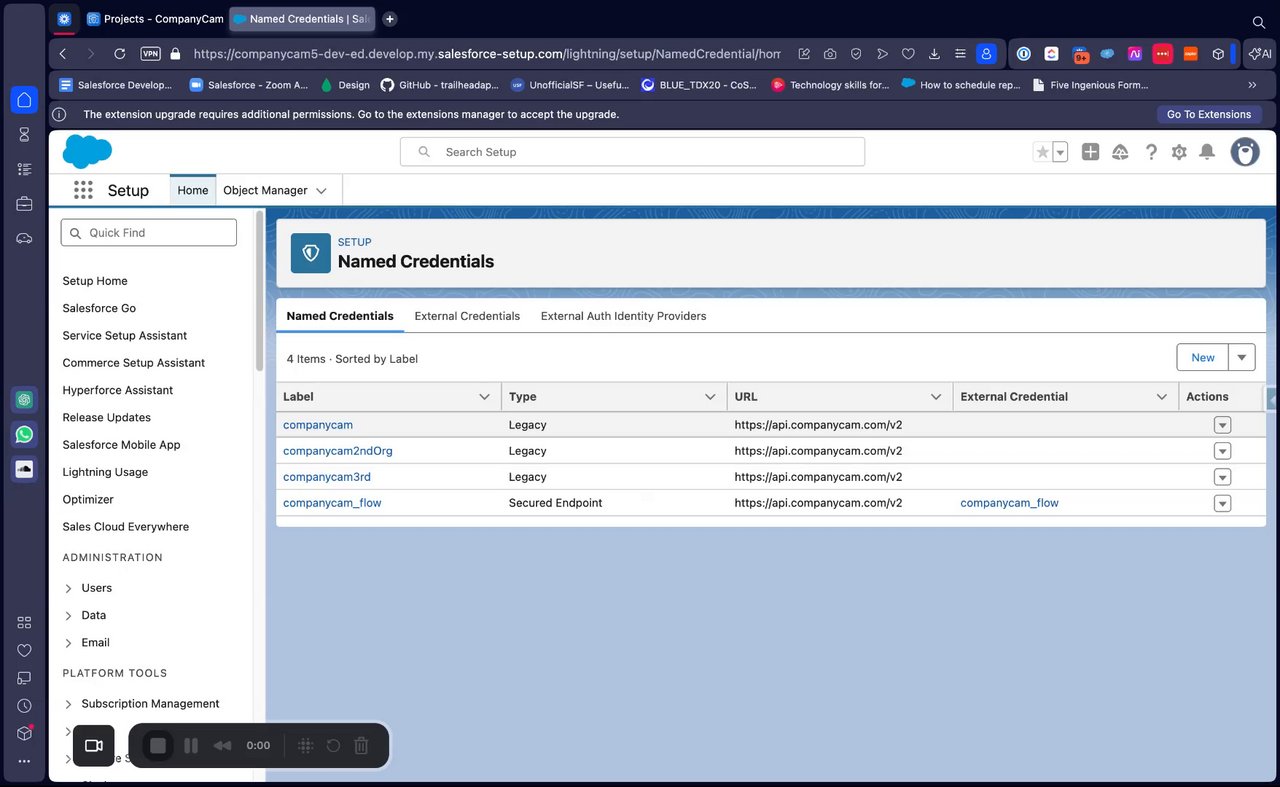Expand the Subscription Management section

68,704
